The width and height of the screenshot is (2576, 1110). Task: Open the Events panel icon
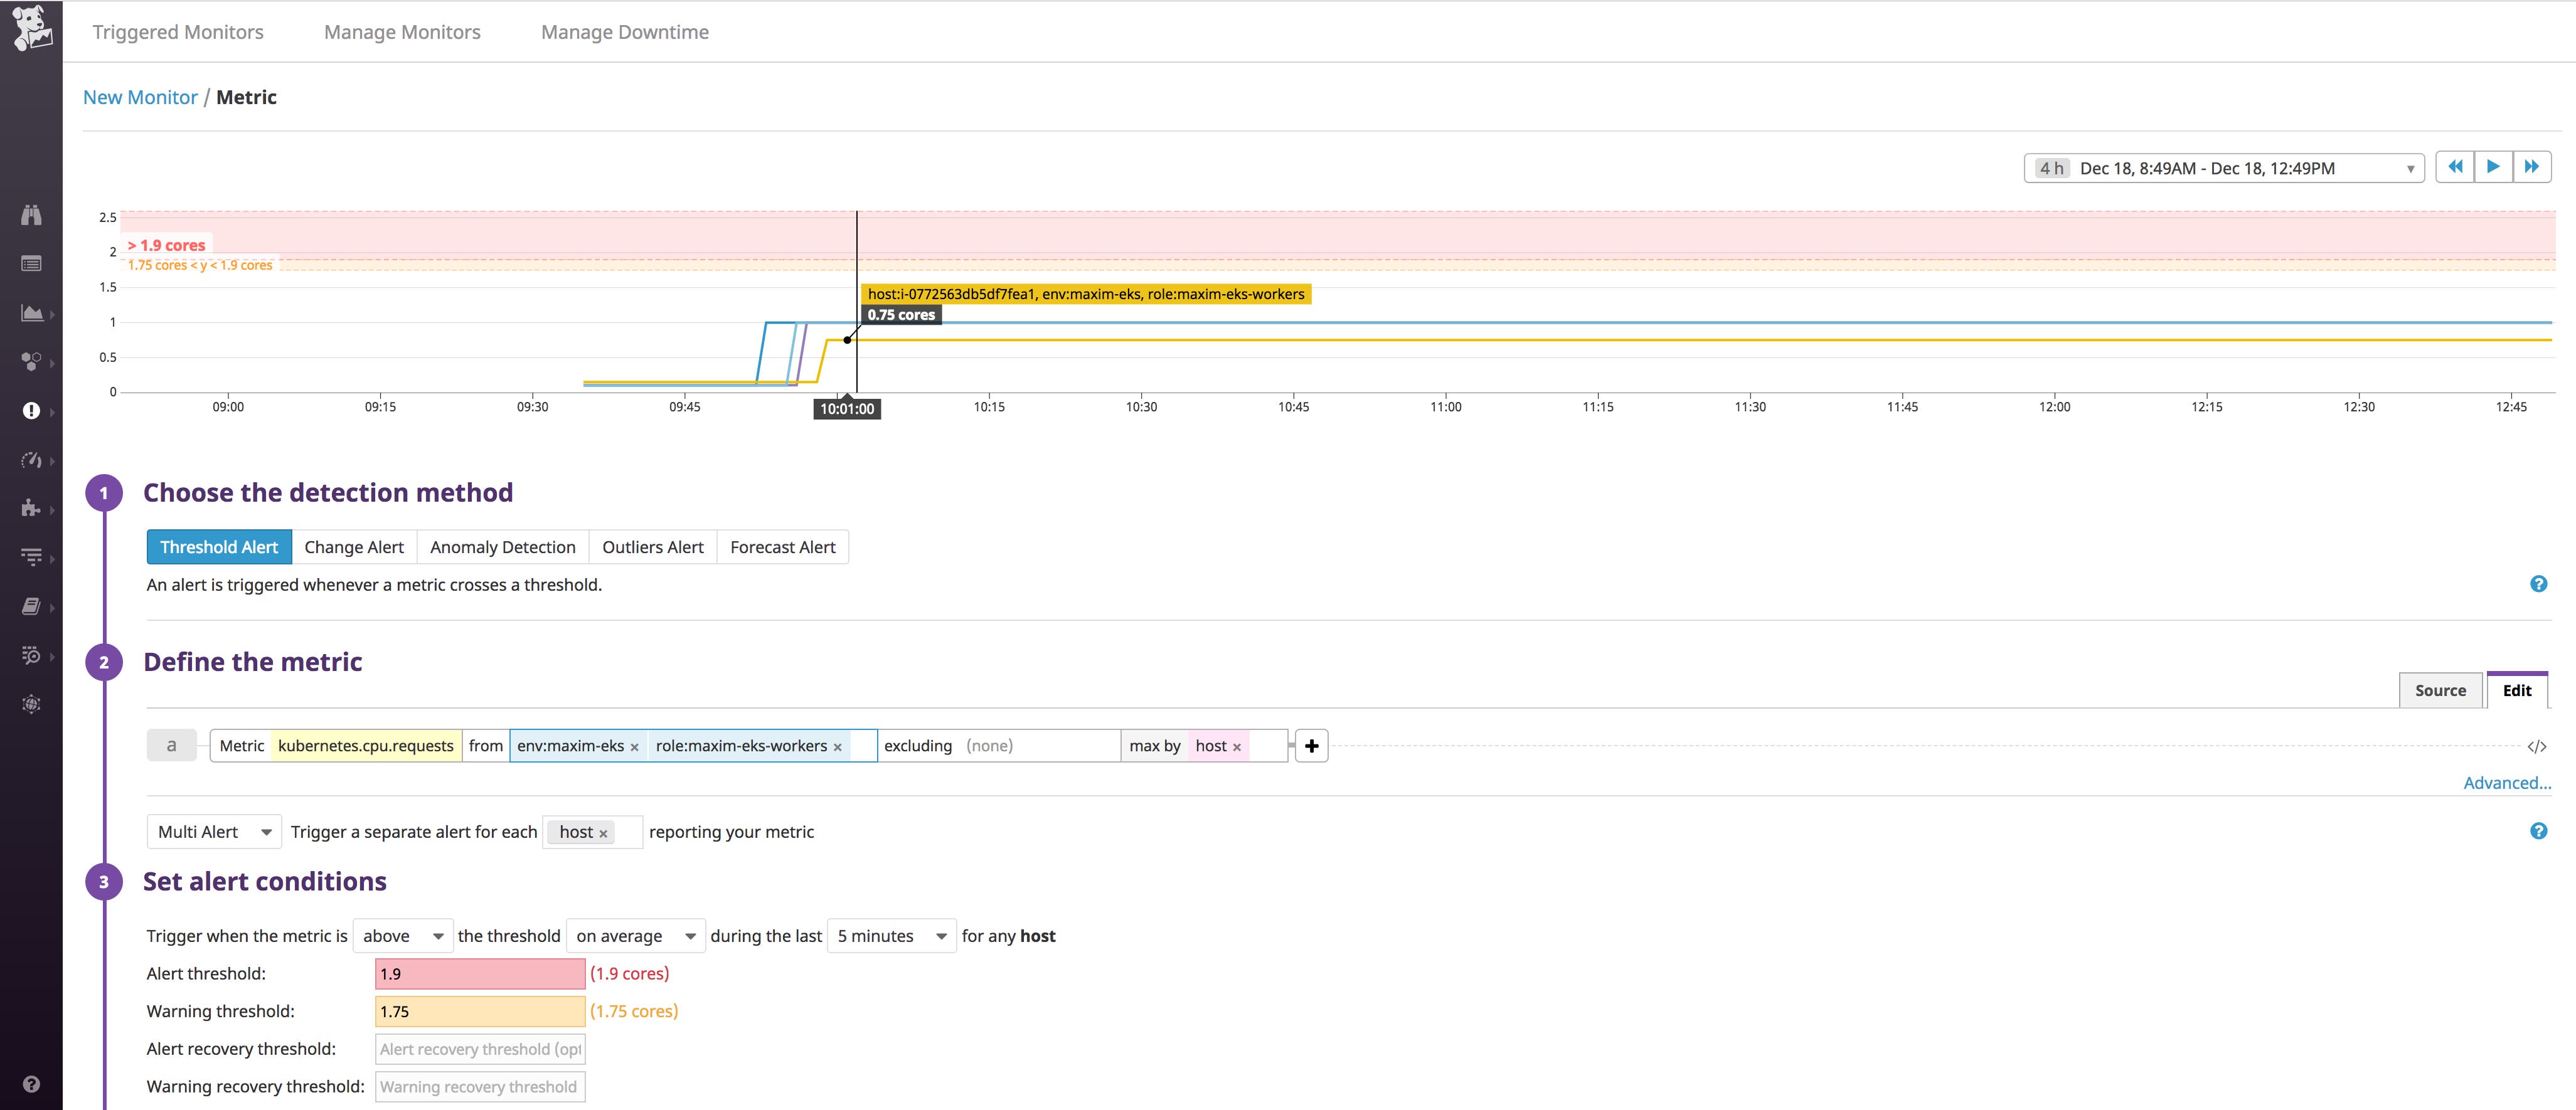pos(31,263)
